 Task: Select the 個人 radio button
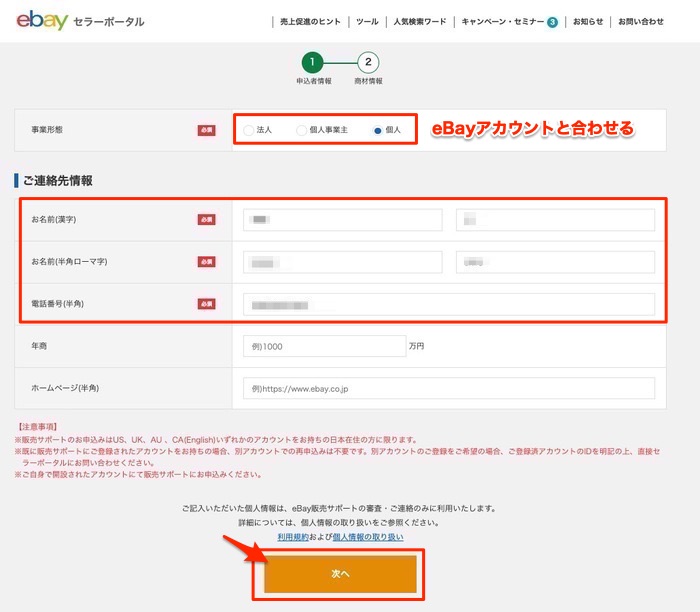pos(377,130)
